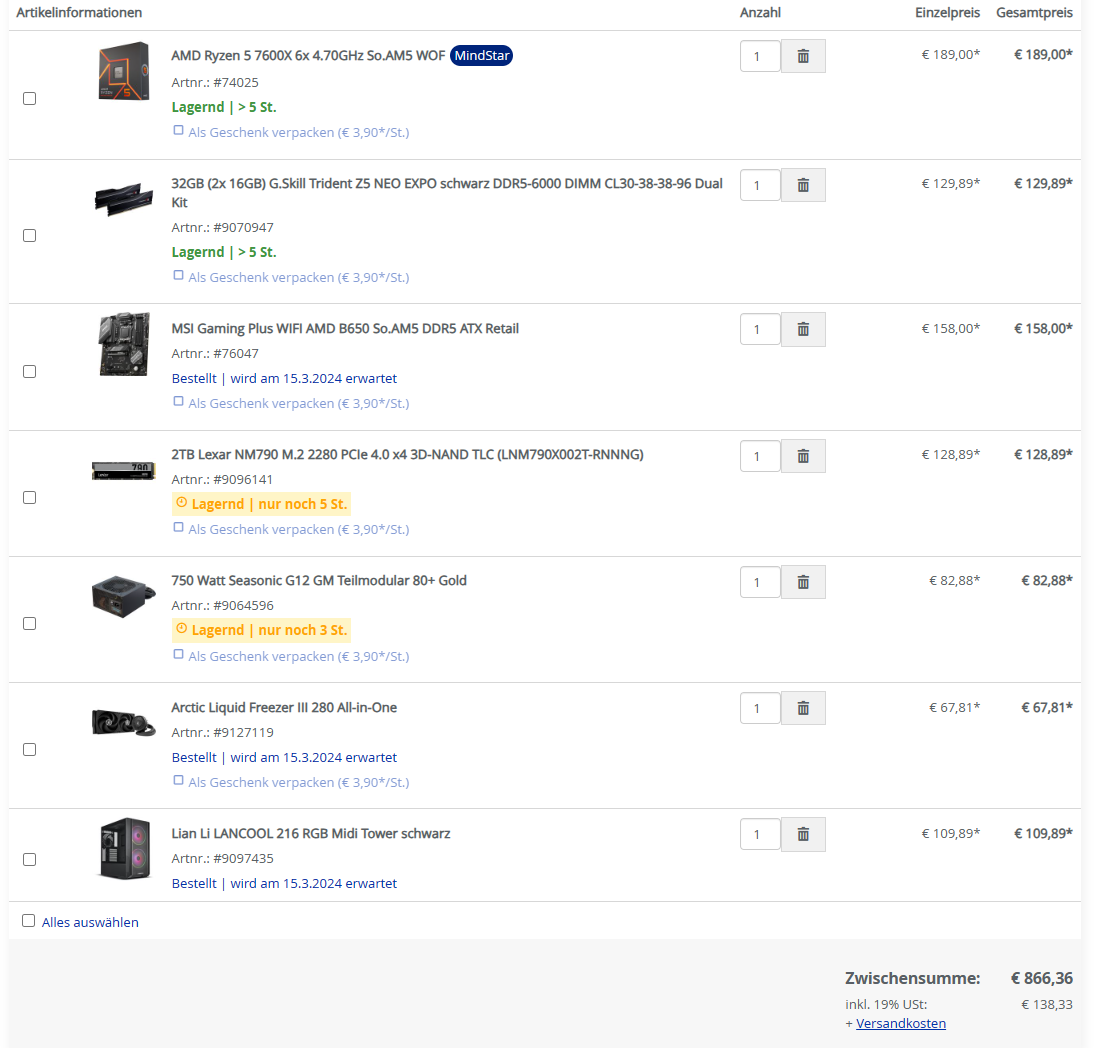Click Bestellt status of MSI motherboard
Image resolution: width=1106 pixels, height=1048 pixels.
(284, 379)
